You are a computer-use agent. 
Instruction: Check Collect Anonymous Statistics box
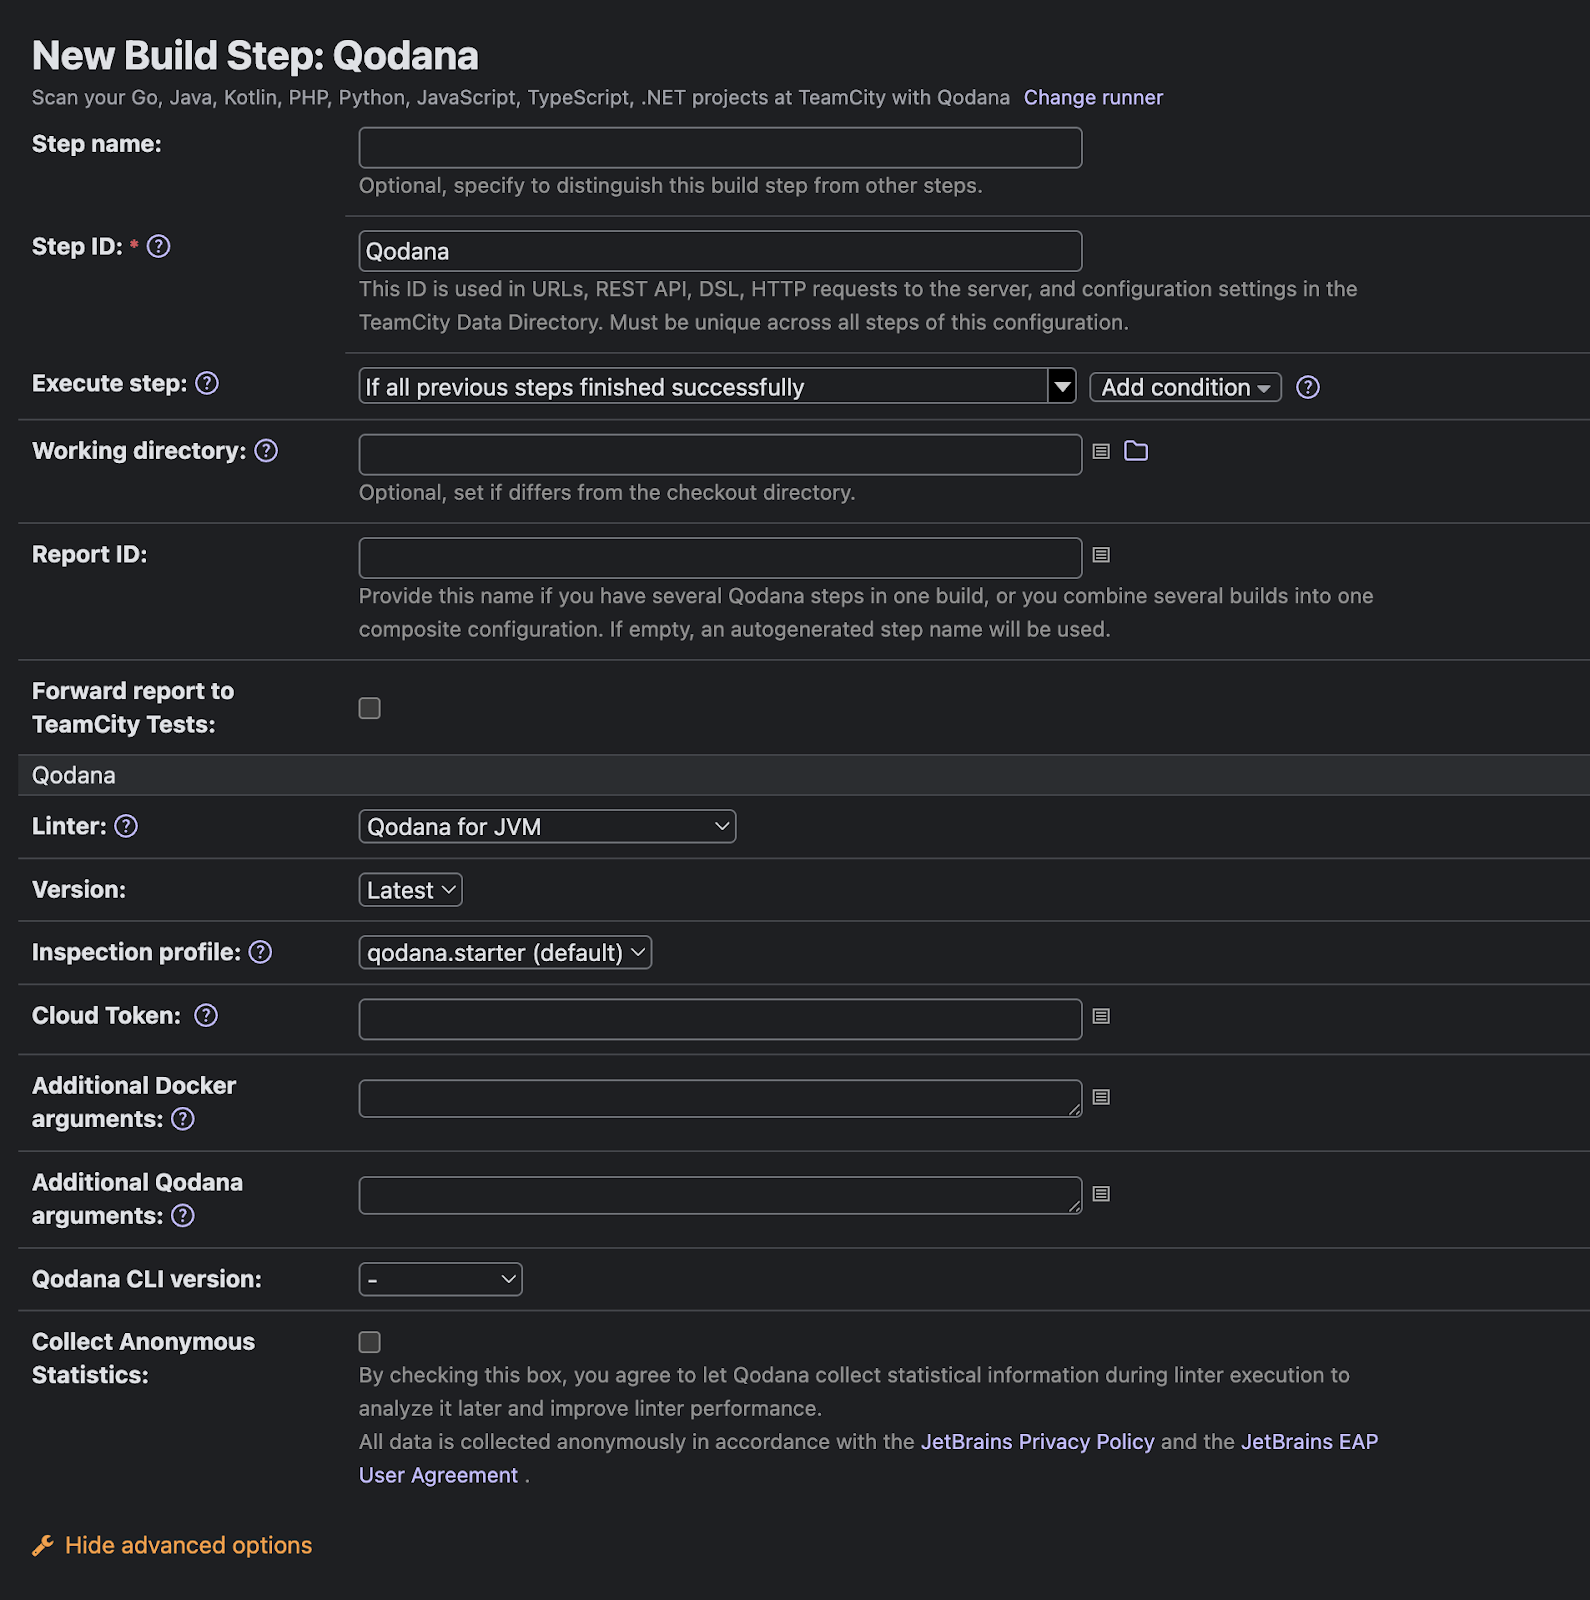tap(370, 1343)
